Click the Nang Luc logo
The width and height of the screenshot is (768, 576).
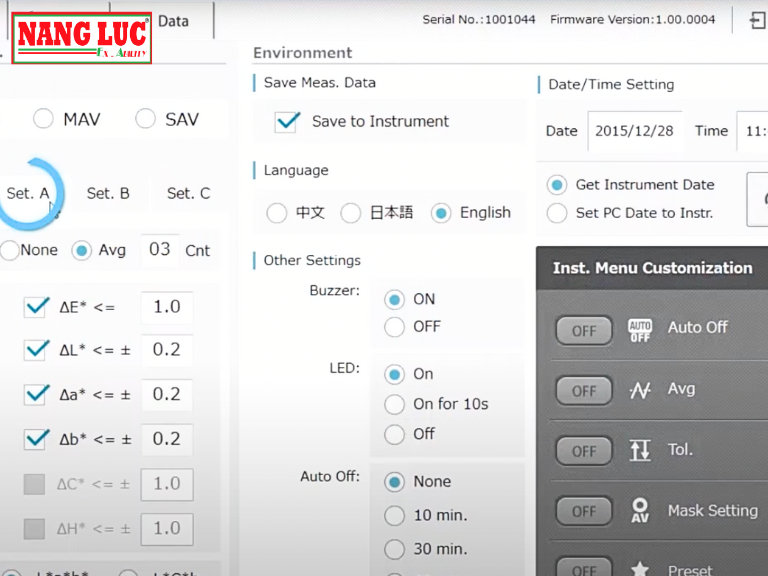pos(83,39)
